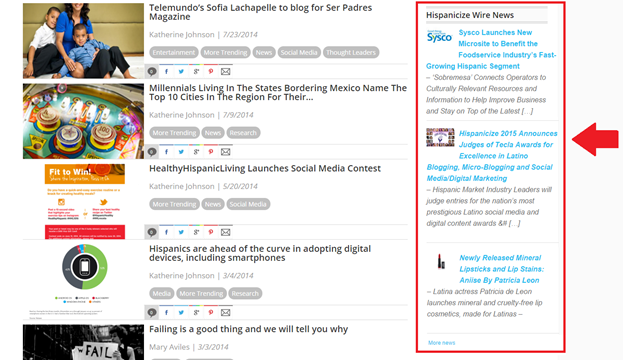
Task: Open Hispanicize 2015 Announces Judges wire story
Action: pyautogui.click(x=492, y=156)
